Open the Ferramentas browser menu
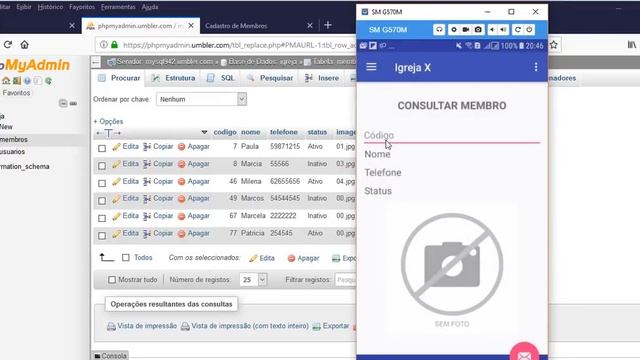This screenshot has height=360, width=640. point(118,7)
